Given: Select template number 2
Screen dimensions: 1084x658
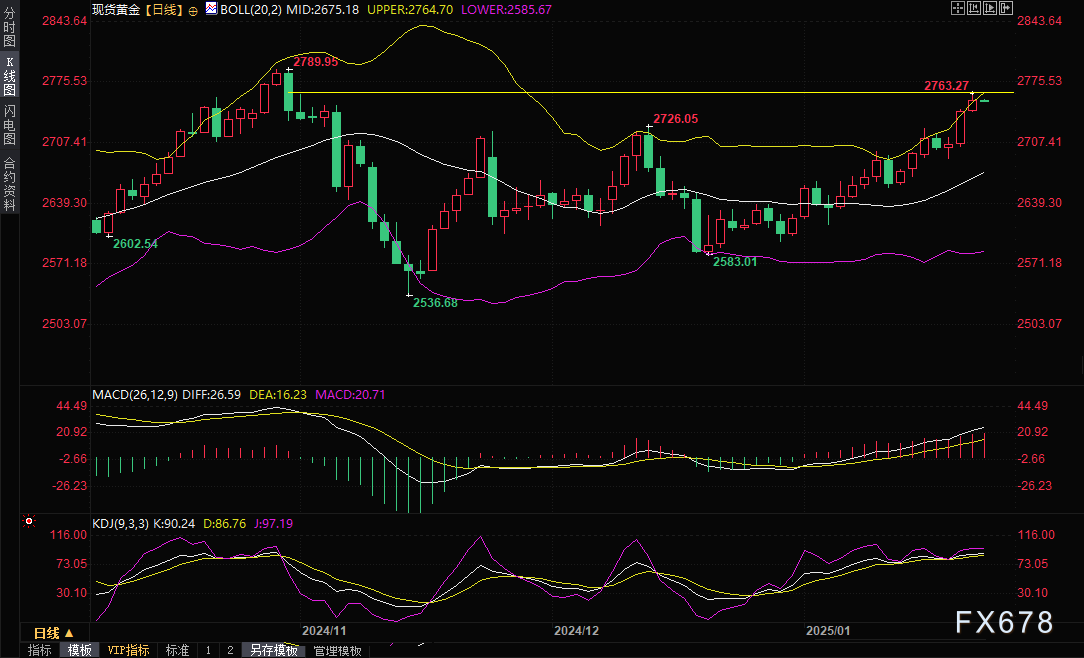Looking at the screenshot, I should [229, 650].
